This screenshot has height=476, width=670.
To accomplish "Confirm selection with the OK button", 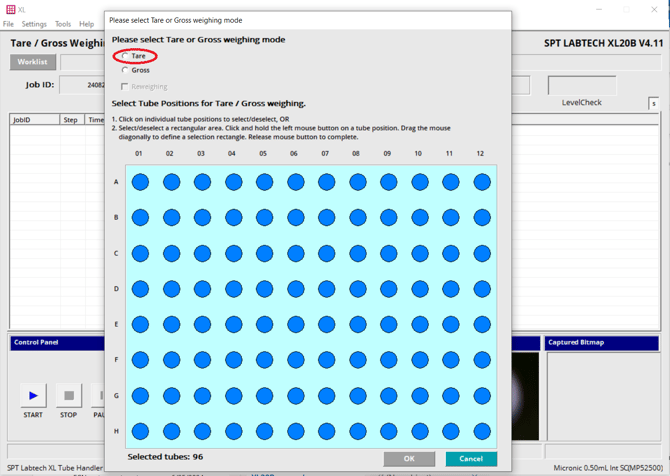I will pyautogui.click(x=409, y=459).
